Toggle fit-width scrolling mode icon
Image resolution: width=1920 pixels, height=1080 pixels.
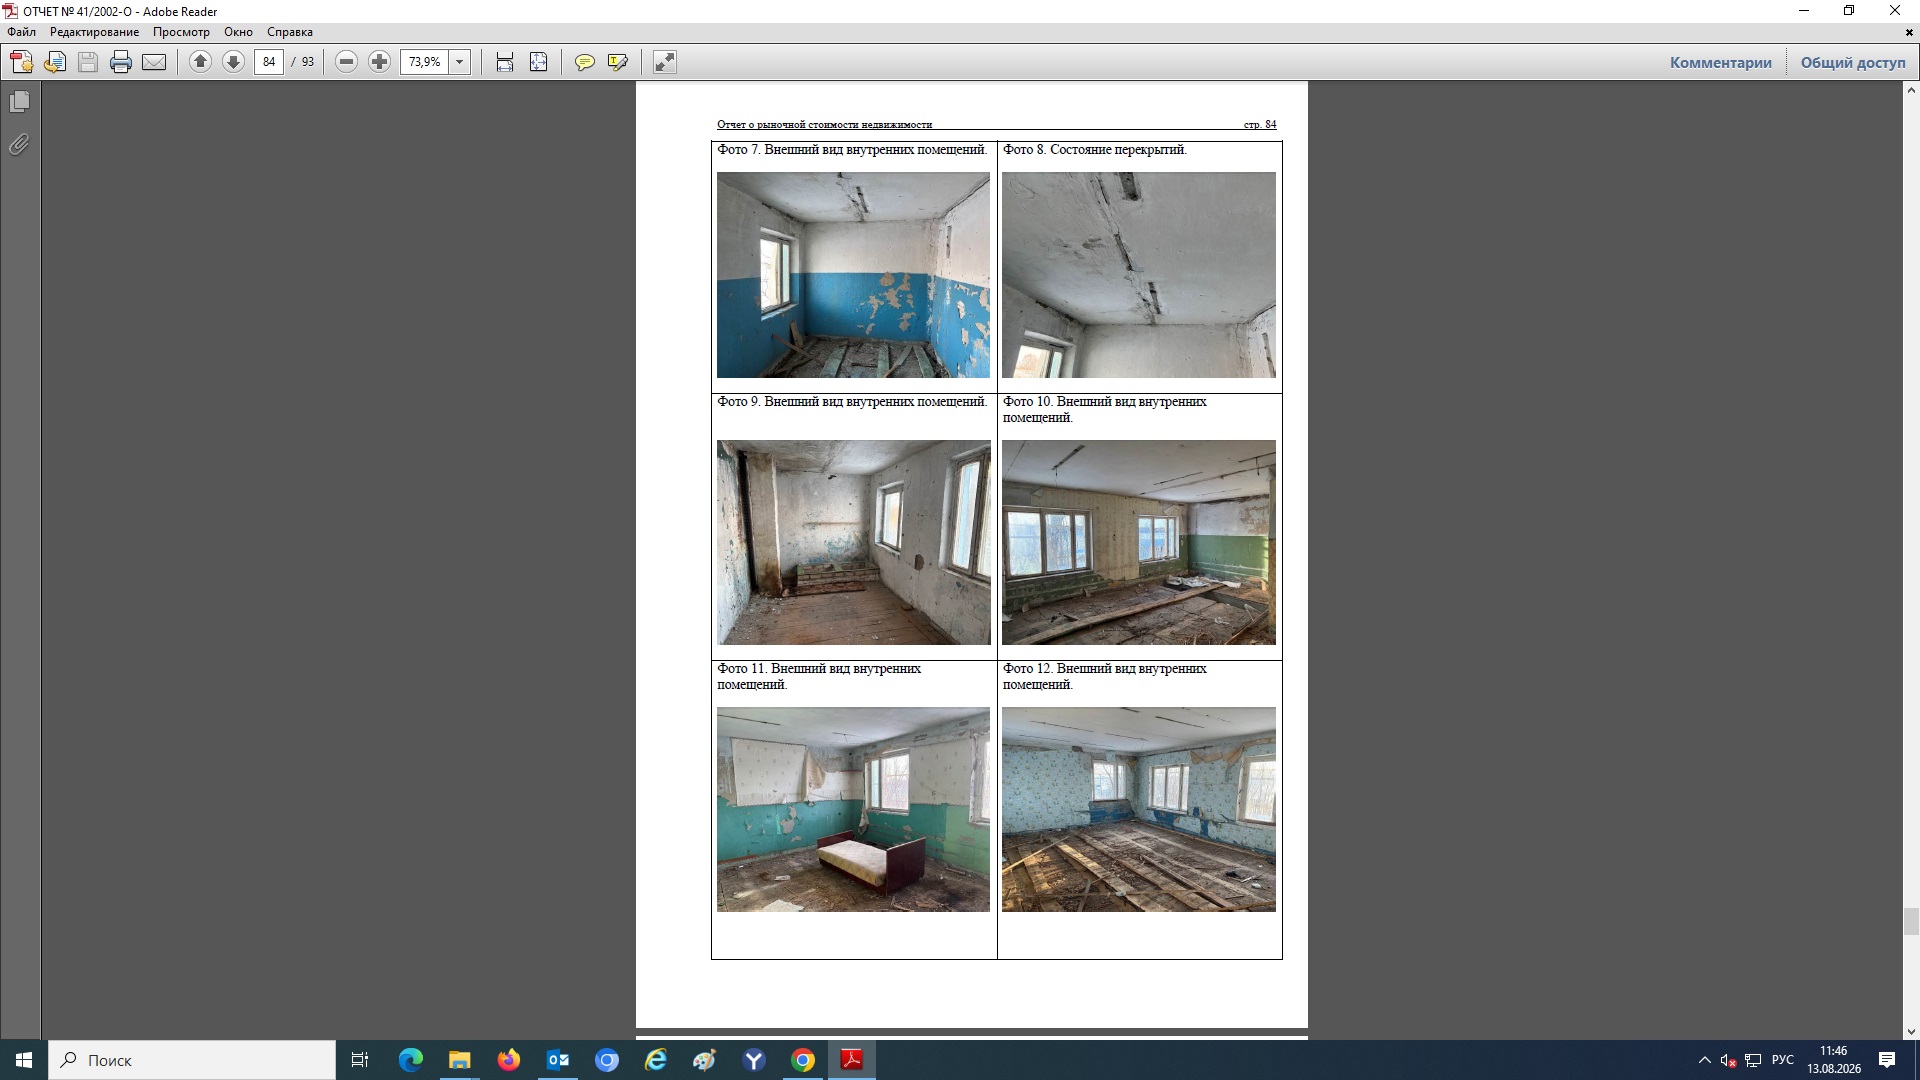[x=505, y=62]
